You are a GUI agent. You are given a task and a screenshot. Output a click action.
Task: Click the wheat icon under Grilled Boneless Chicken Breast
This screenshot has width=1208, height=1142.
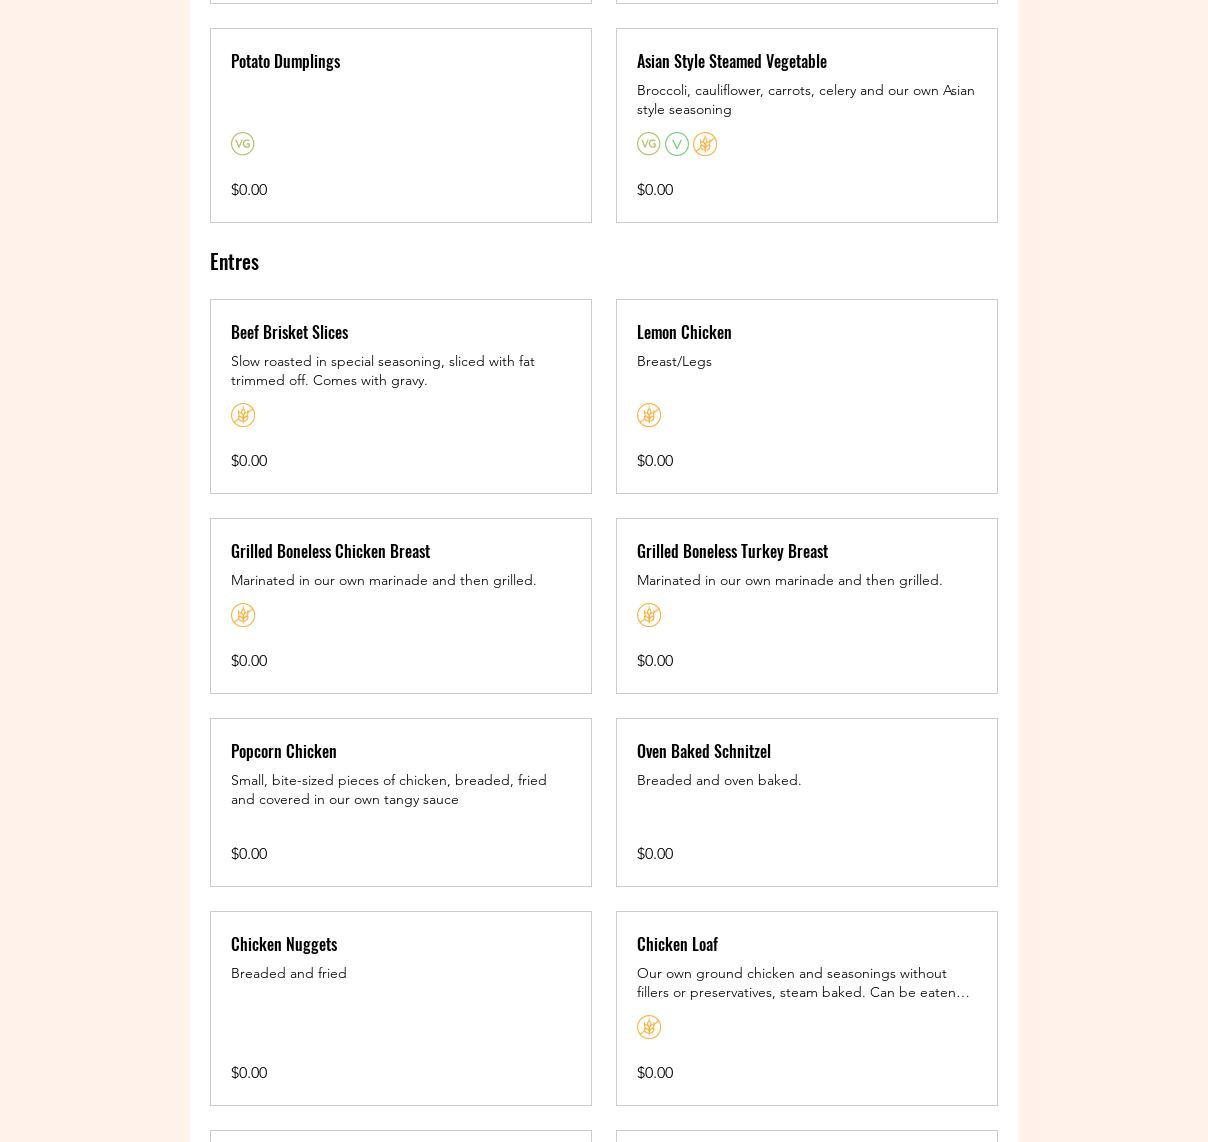click(242, 615)
